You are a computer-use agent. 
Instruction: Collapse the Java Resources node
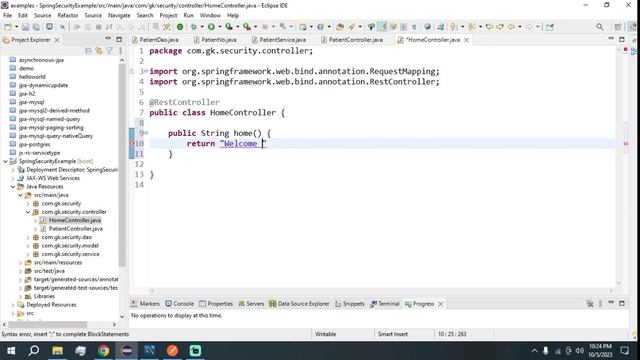13,187
